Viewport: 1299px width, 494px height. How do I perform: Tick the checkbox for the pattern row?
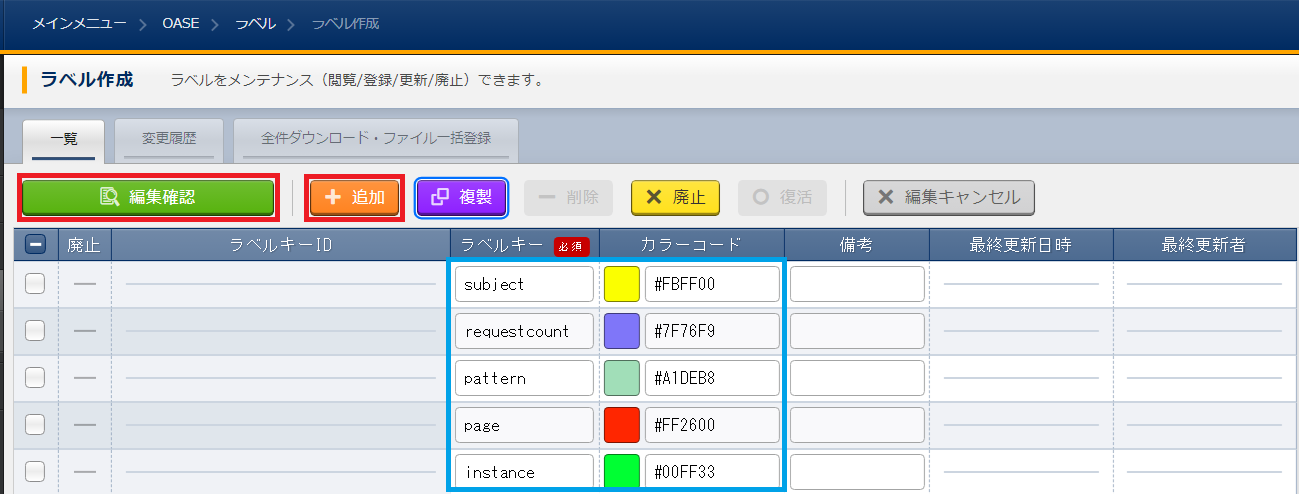click(35, 378)
